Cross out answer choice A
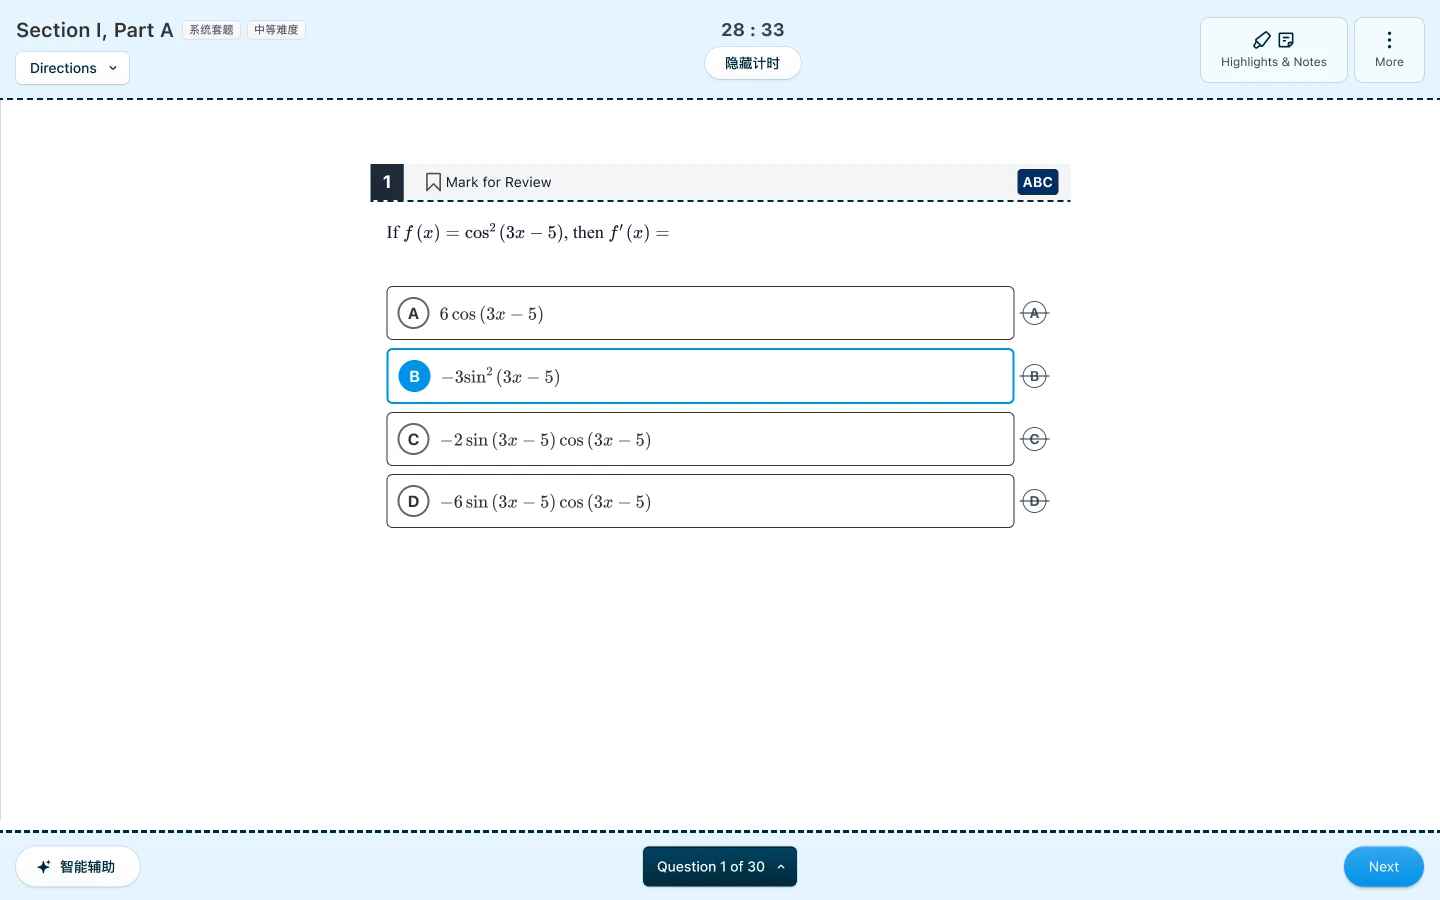 (x=1034, y=313)
